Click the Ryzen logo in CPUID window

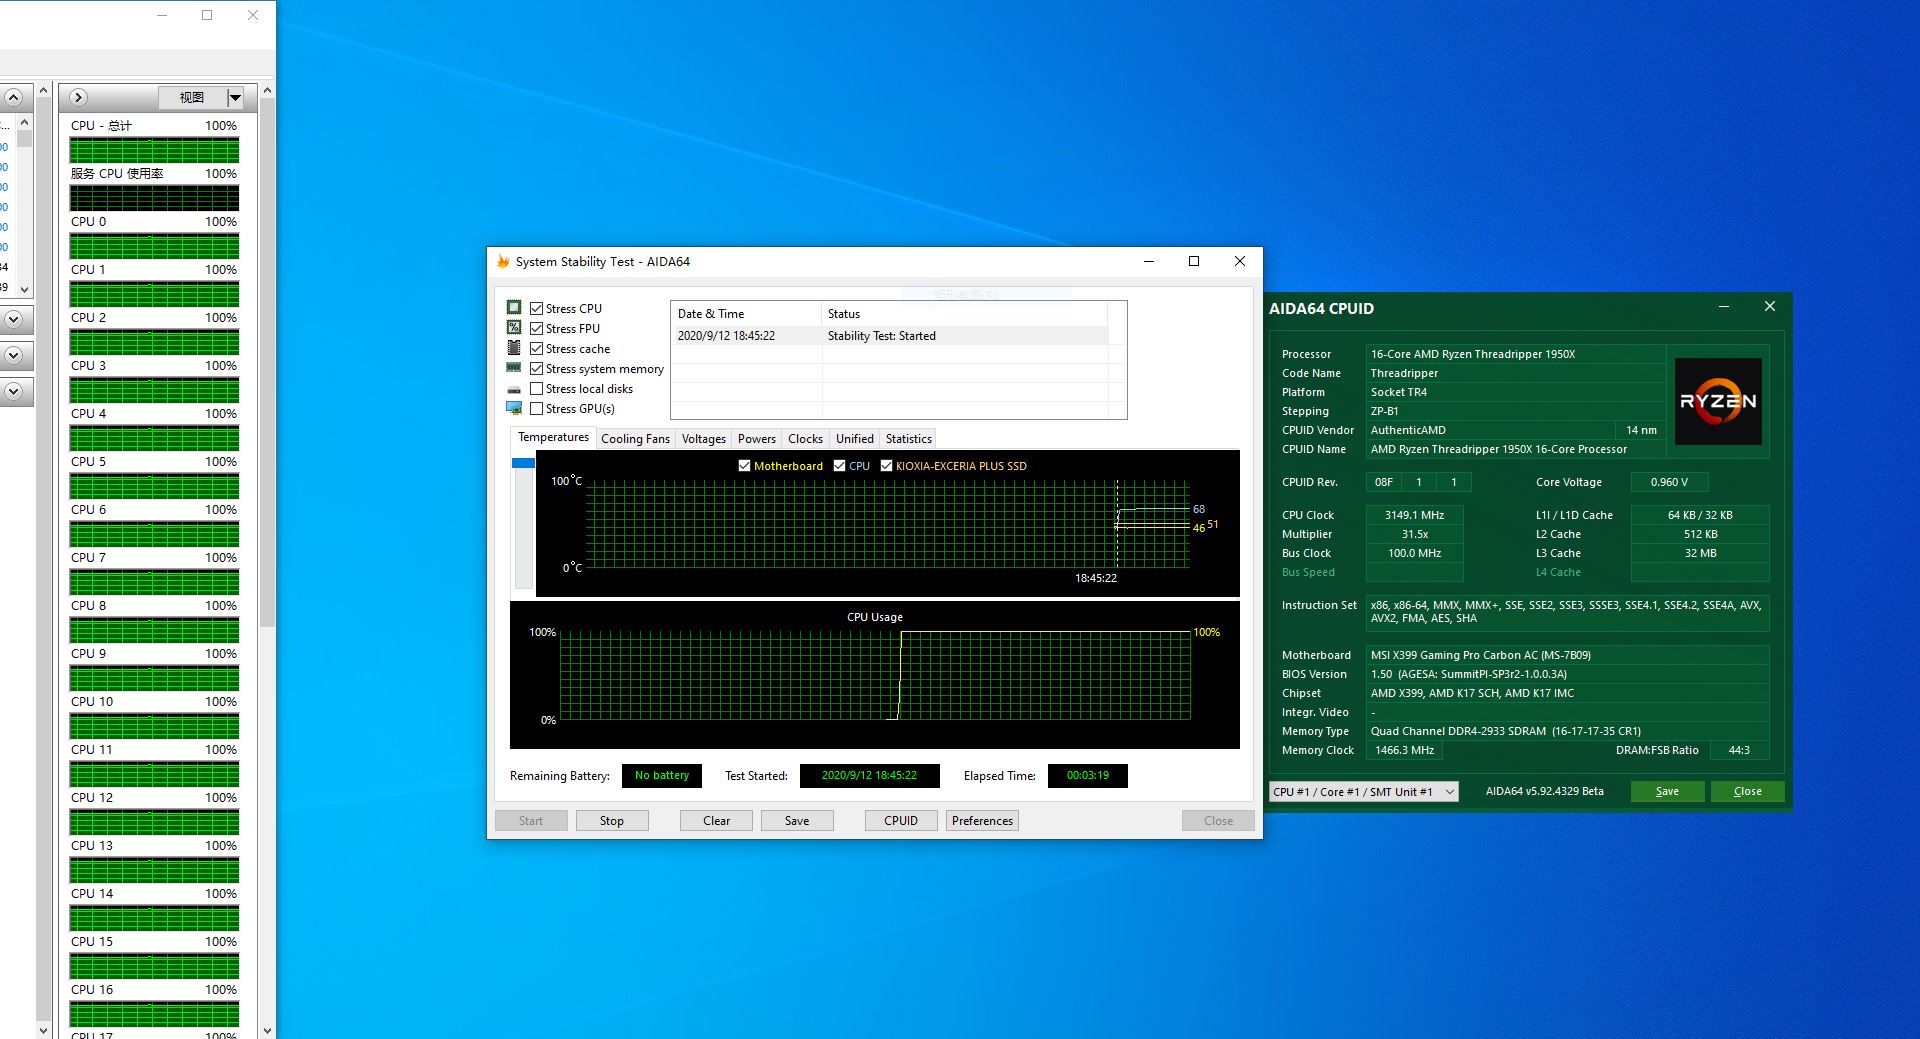point(1717,401)
